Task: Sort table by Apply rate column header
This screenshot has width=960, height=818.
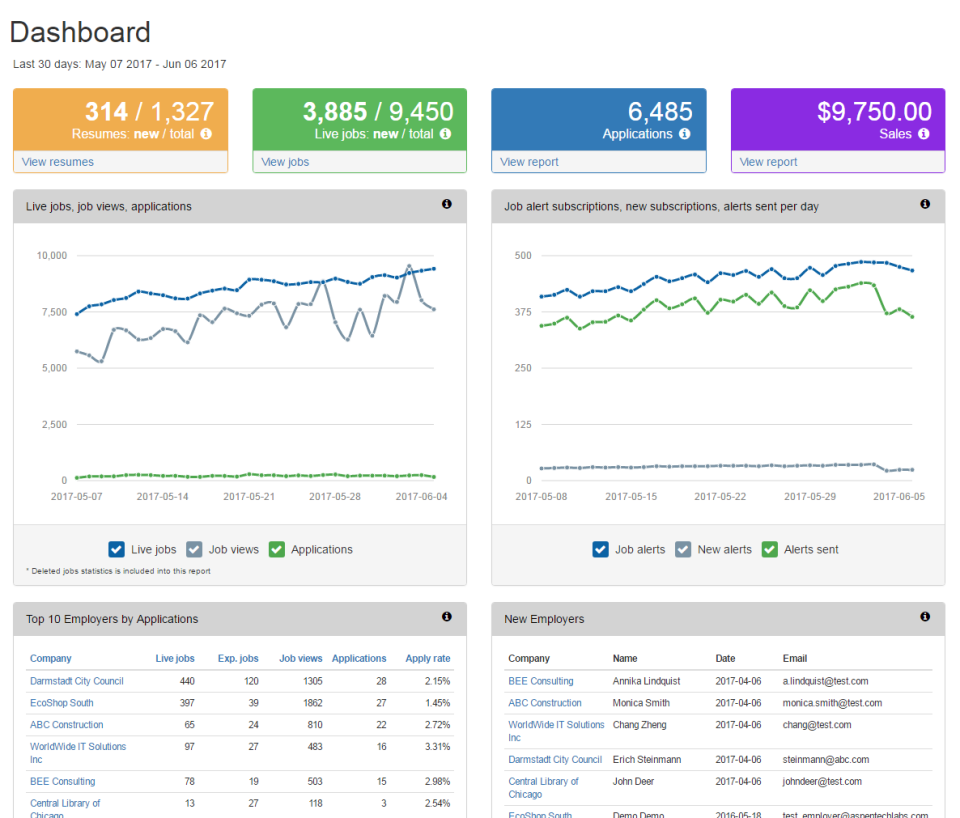Action: (428, 658)
